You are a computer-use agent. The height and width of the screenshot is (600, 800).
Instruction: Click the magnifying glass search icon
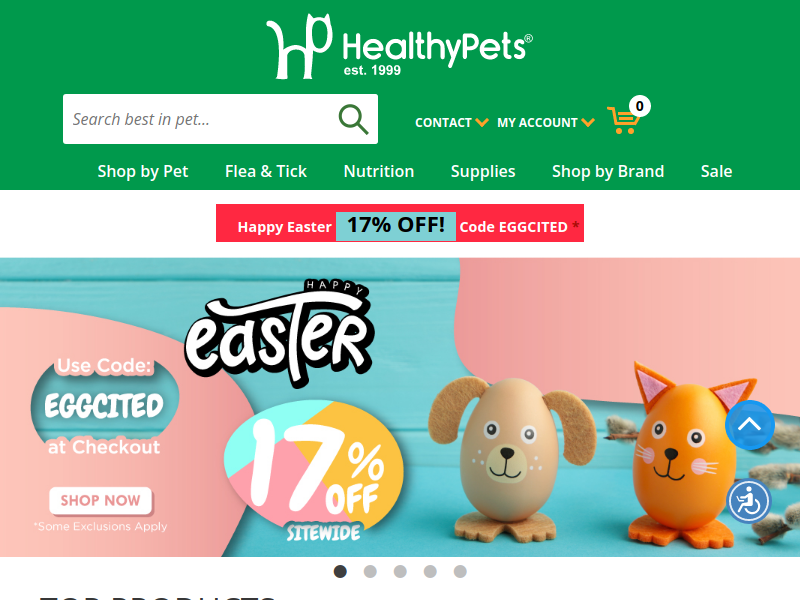[x=353, y=119]
